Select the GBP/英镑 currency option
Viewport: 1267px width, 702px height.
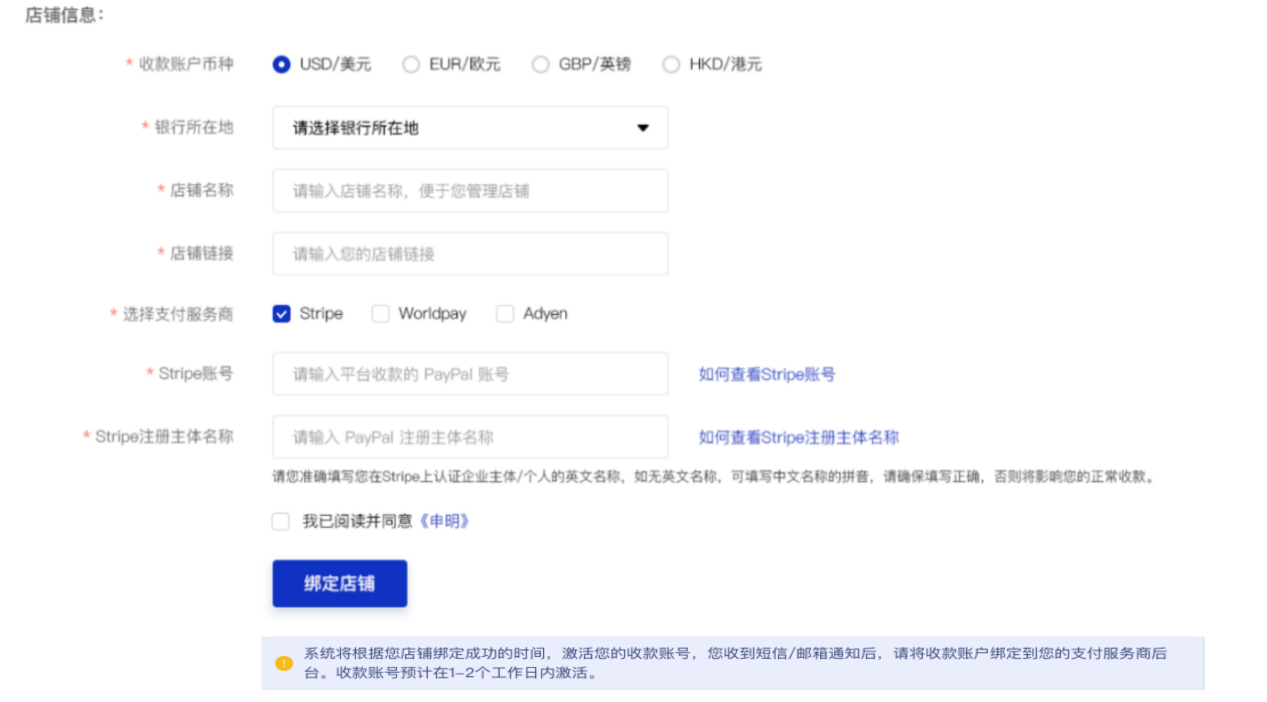tap(541, 63)
